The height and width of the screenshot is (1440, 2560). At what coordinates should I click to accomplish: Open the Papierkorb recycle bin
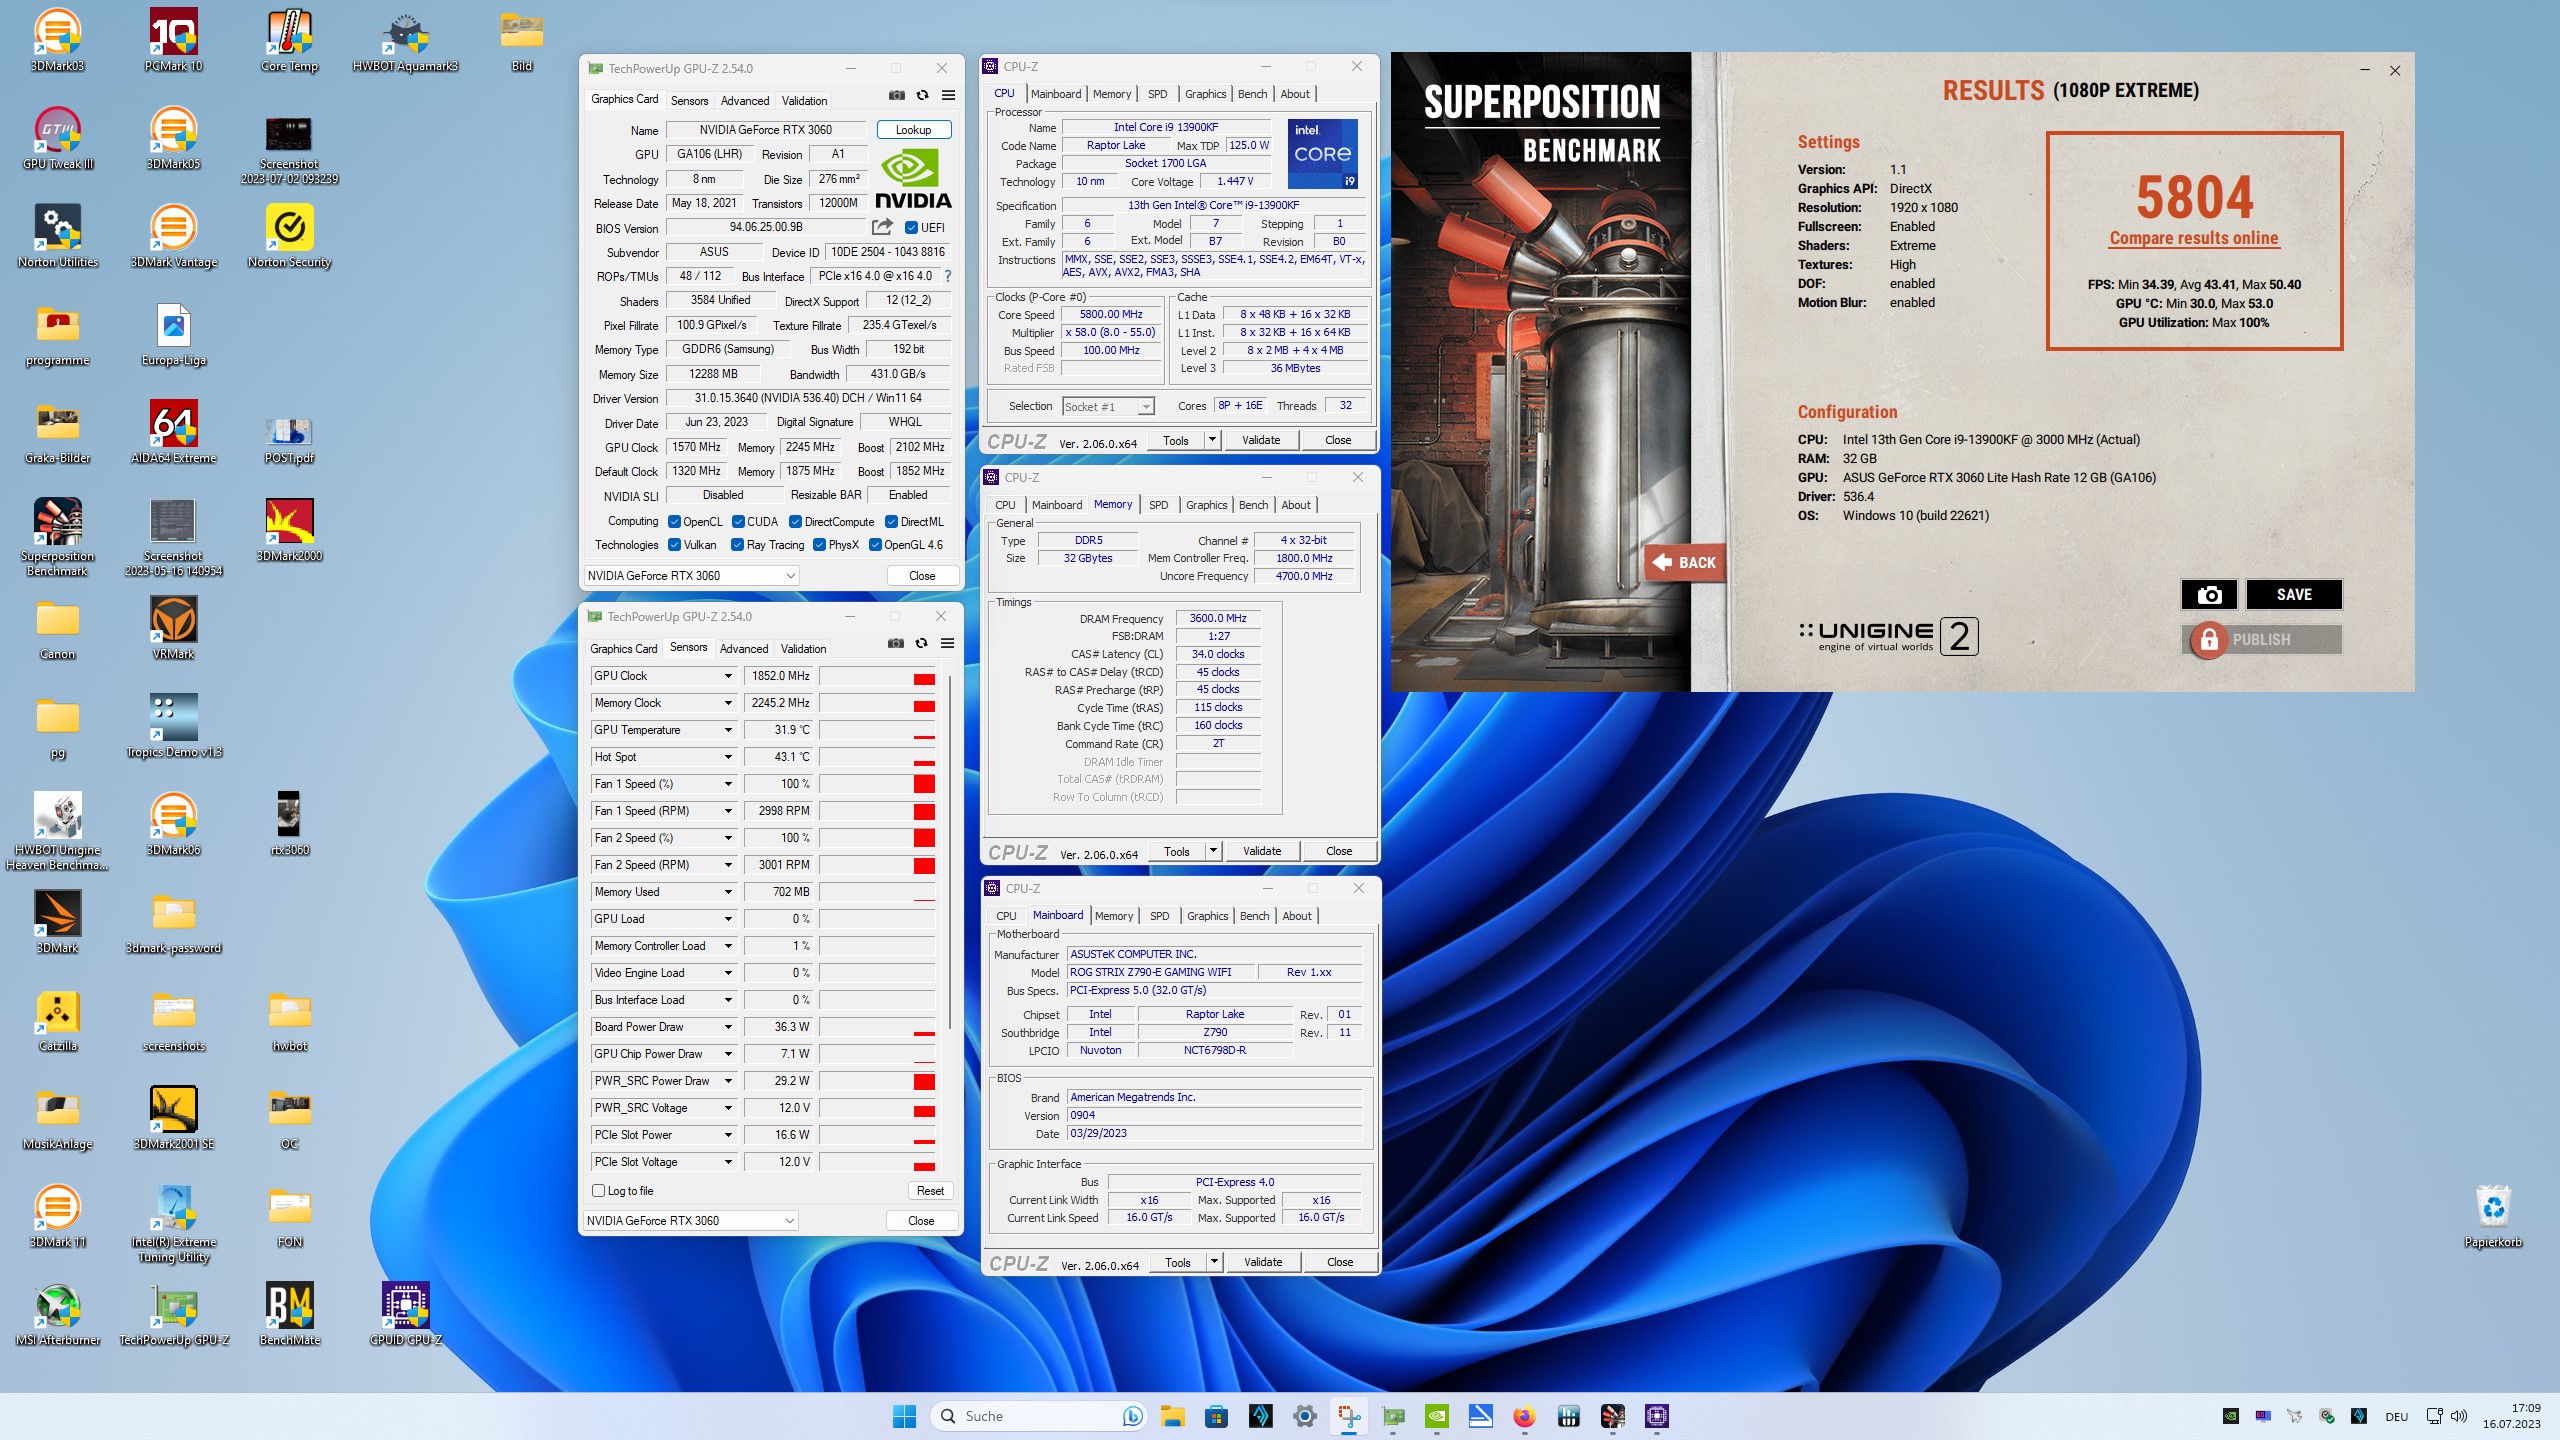pyautogui.click(x=2493, y=1216)
